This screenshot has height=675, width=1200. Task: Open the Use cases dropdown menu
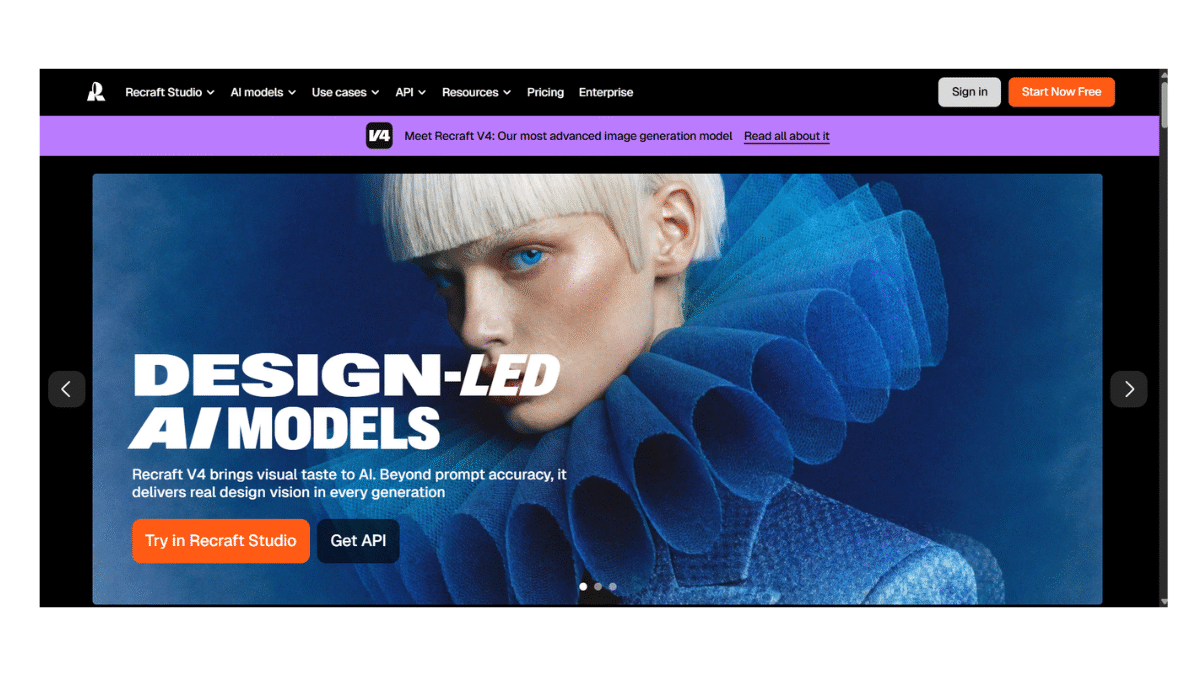pos(345,92)
